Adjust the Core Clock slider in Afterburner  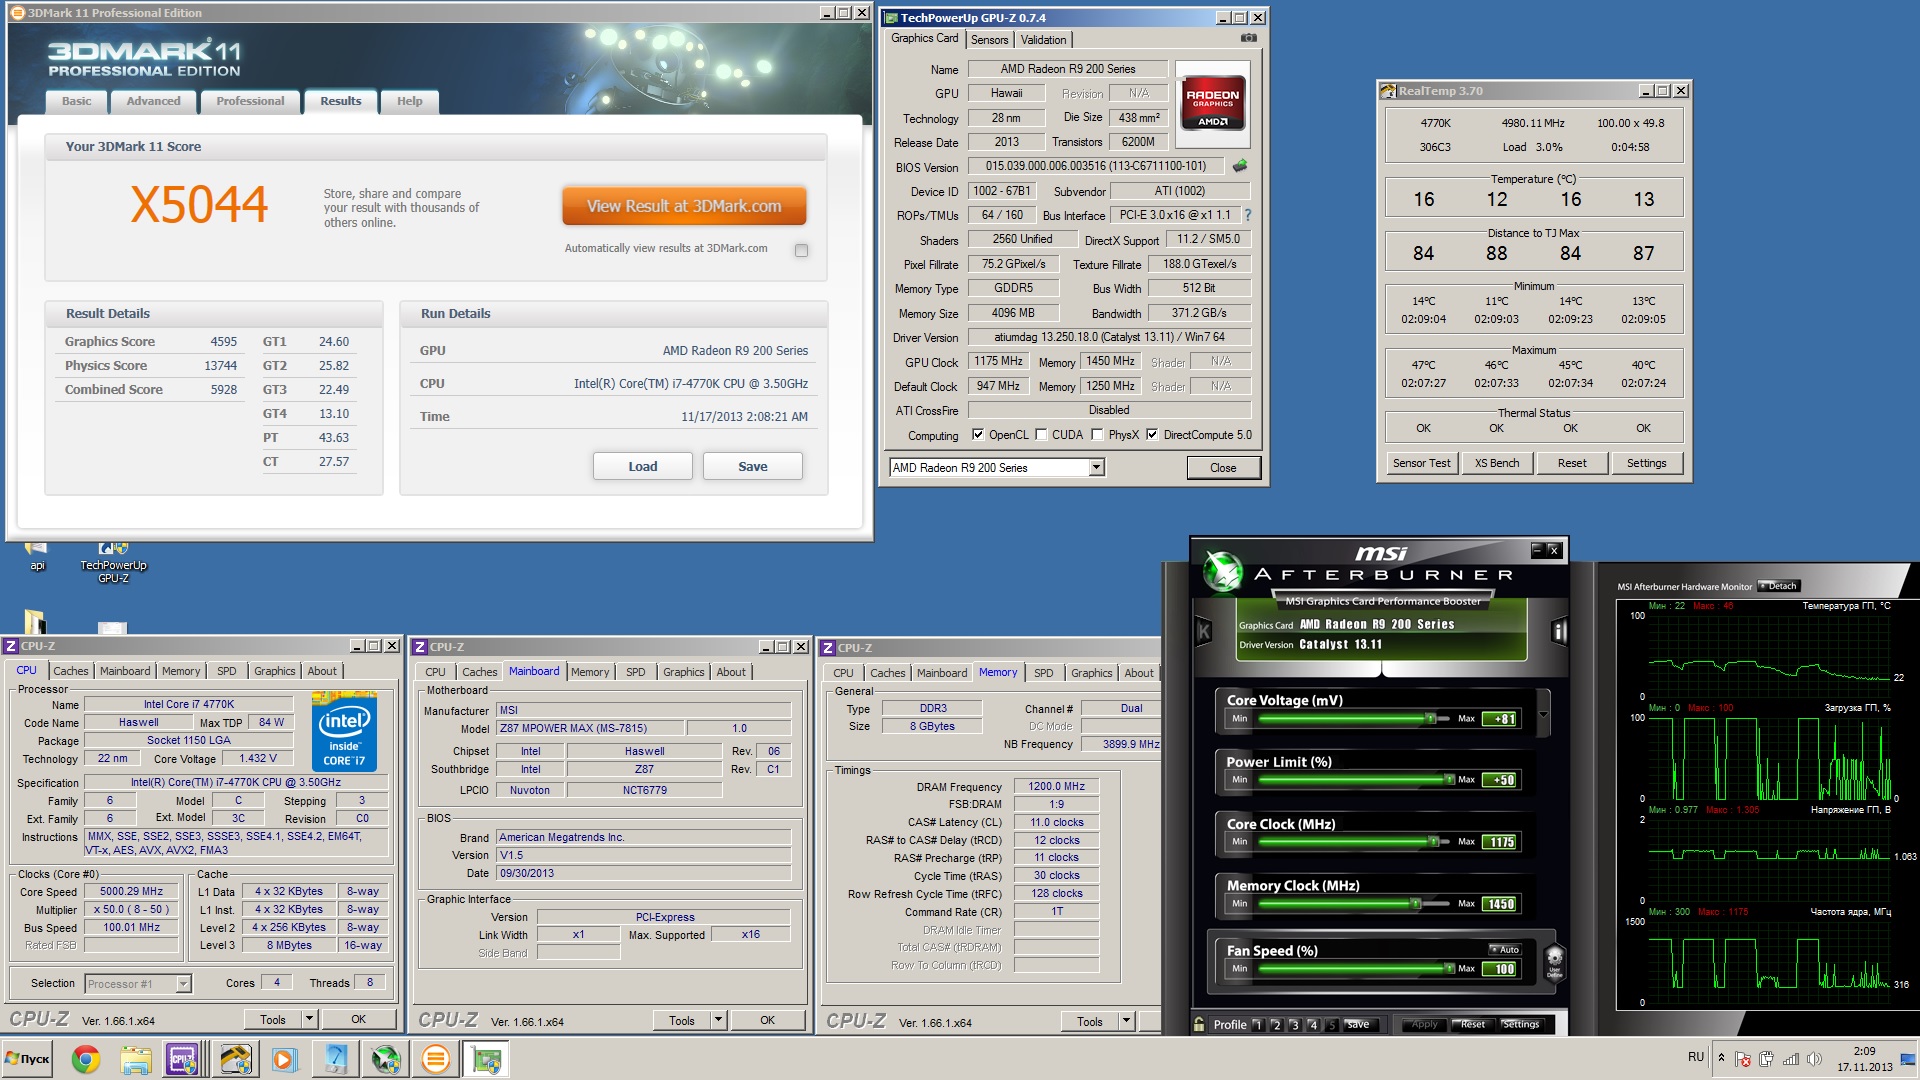coord(1352,841)
